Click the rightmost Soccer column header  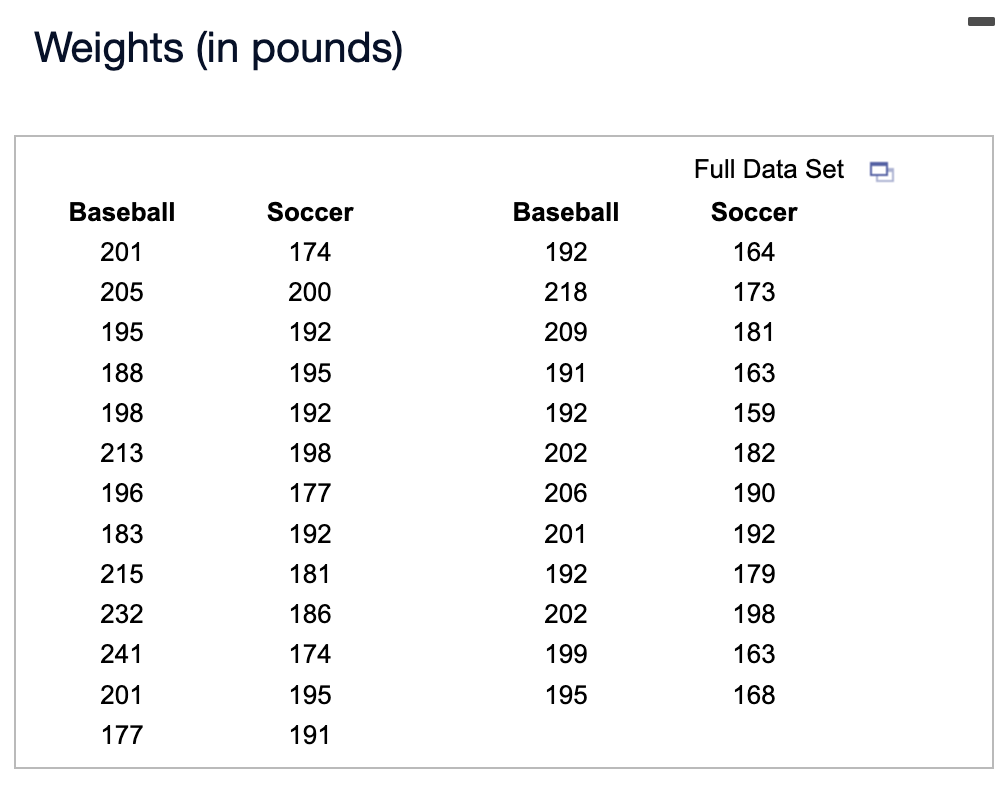tap(753, 212)
